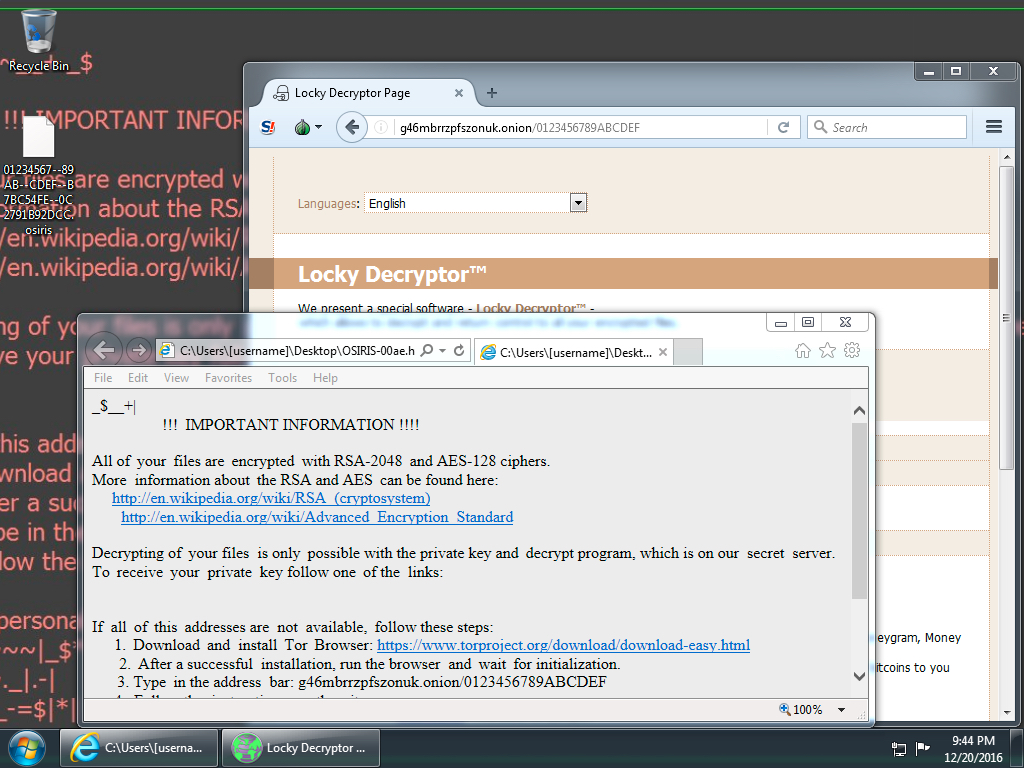This screenshot has height=768, width=1024.
Task: Open the Favorites menu in Internet Explorer
Action: point(229,378)
